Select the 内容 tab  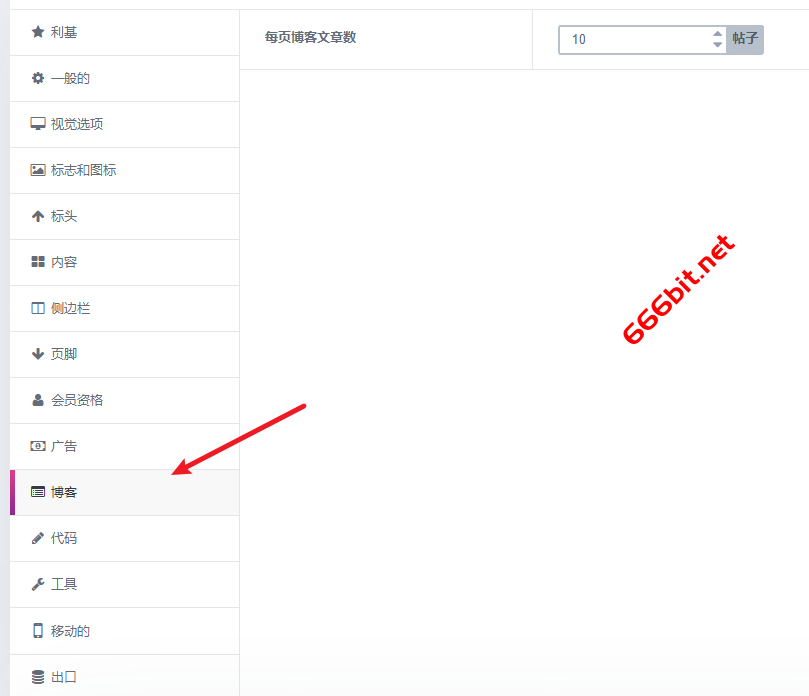pyautogui.click(x=124, y=263)
